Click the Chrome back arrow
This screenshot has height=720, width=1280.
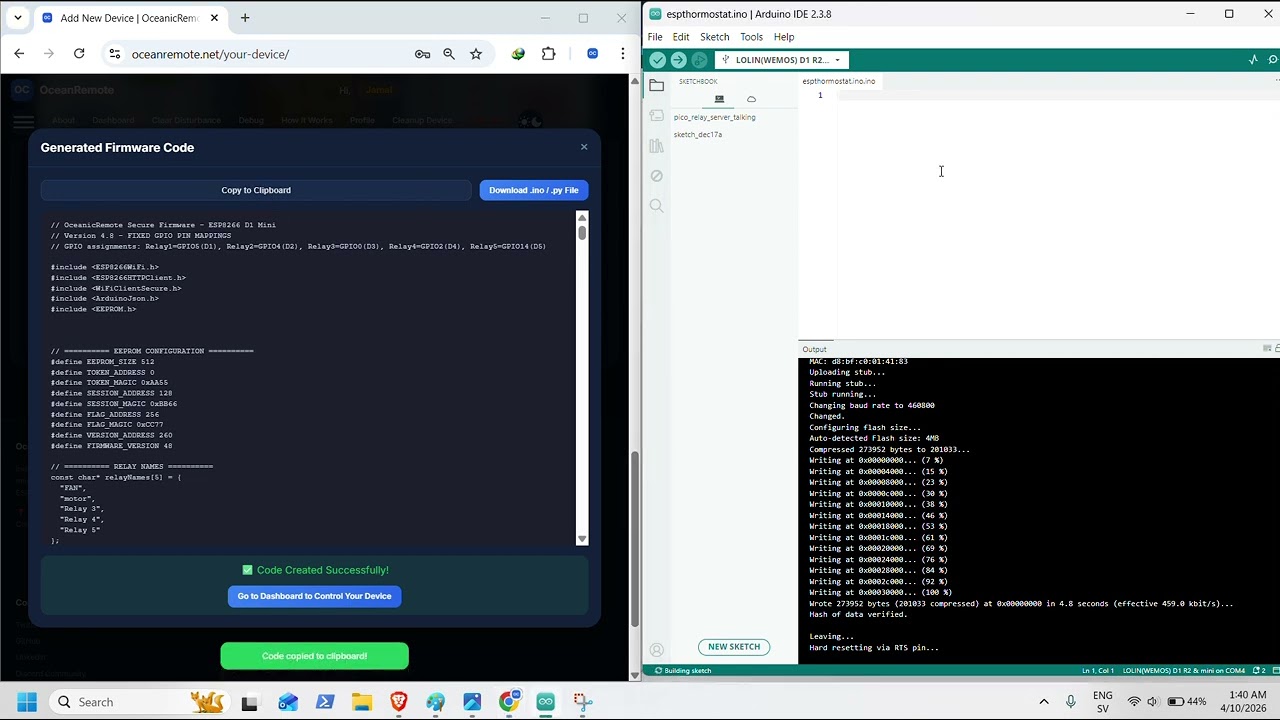point(19,54)
